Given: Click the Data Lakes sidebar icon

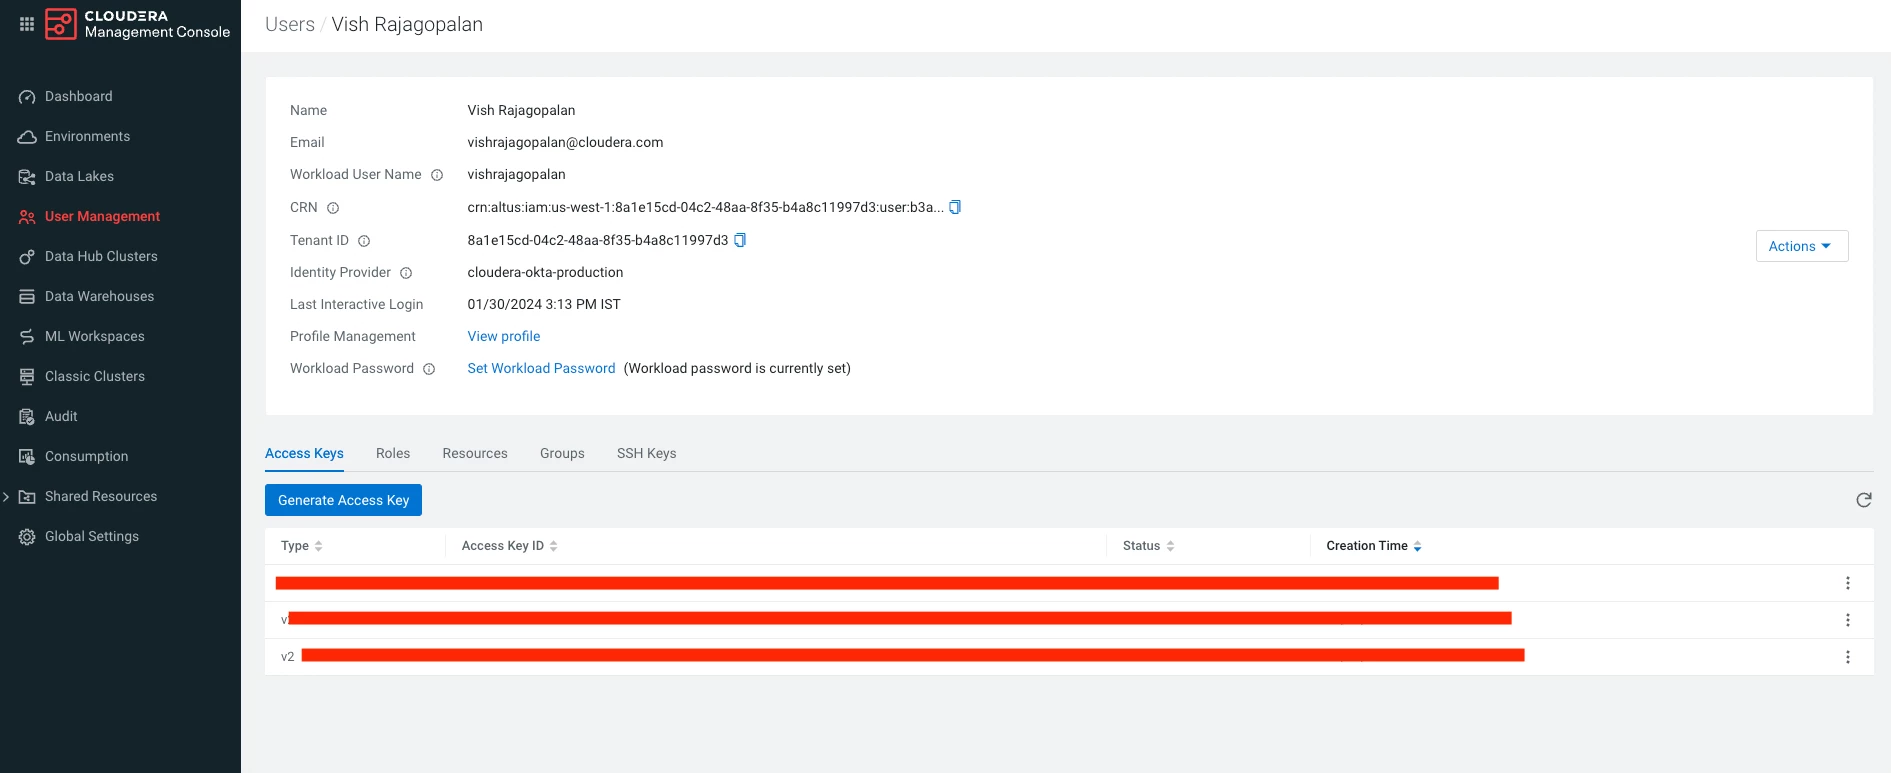Looking at the screenshot, I should 27,177.
